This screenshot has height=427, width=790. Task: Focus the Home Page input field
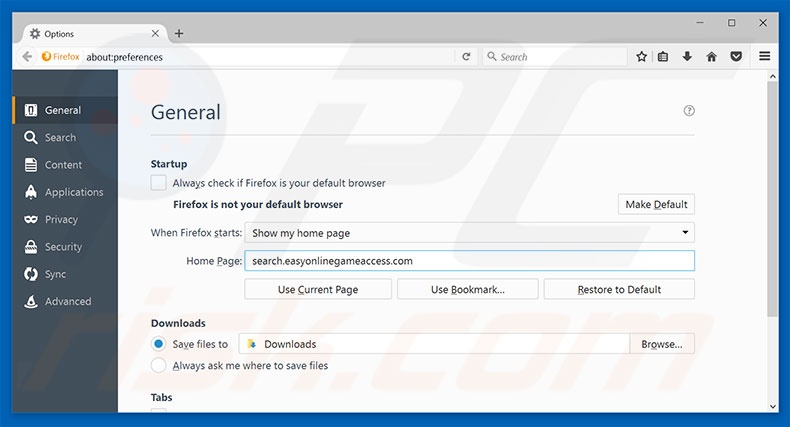click(x=470, y=261)
